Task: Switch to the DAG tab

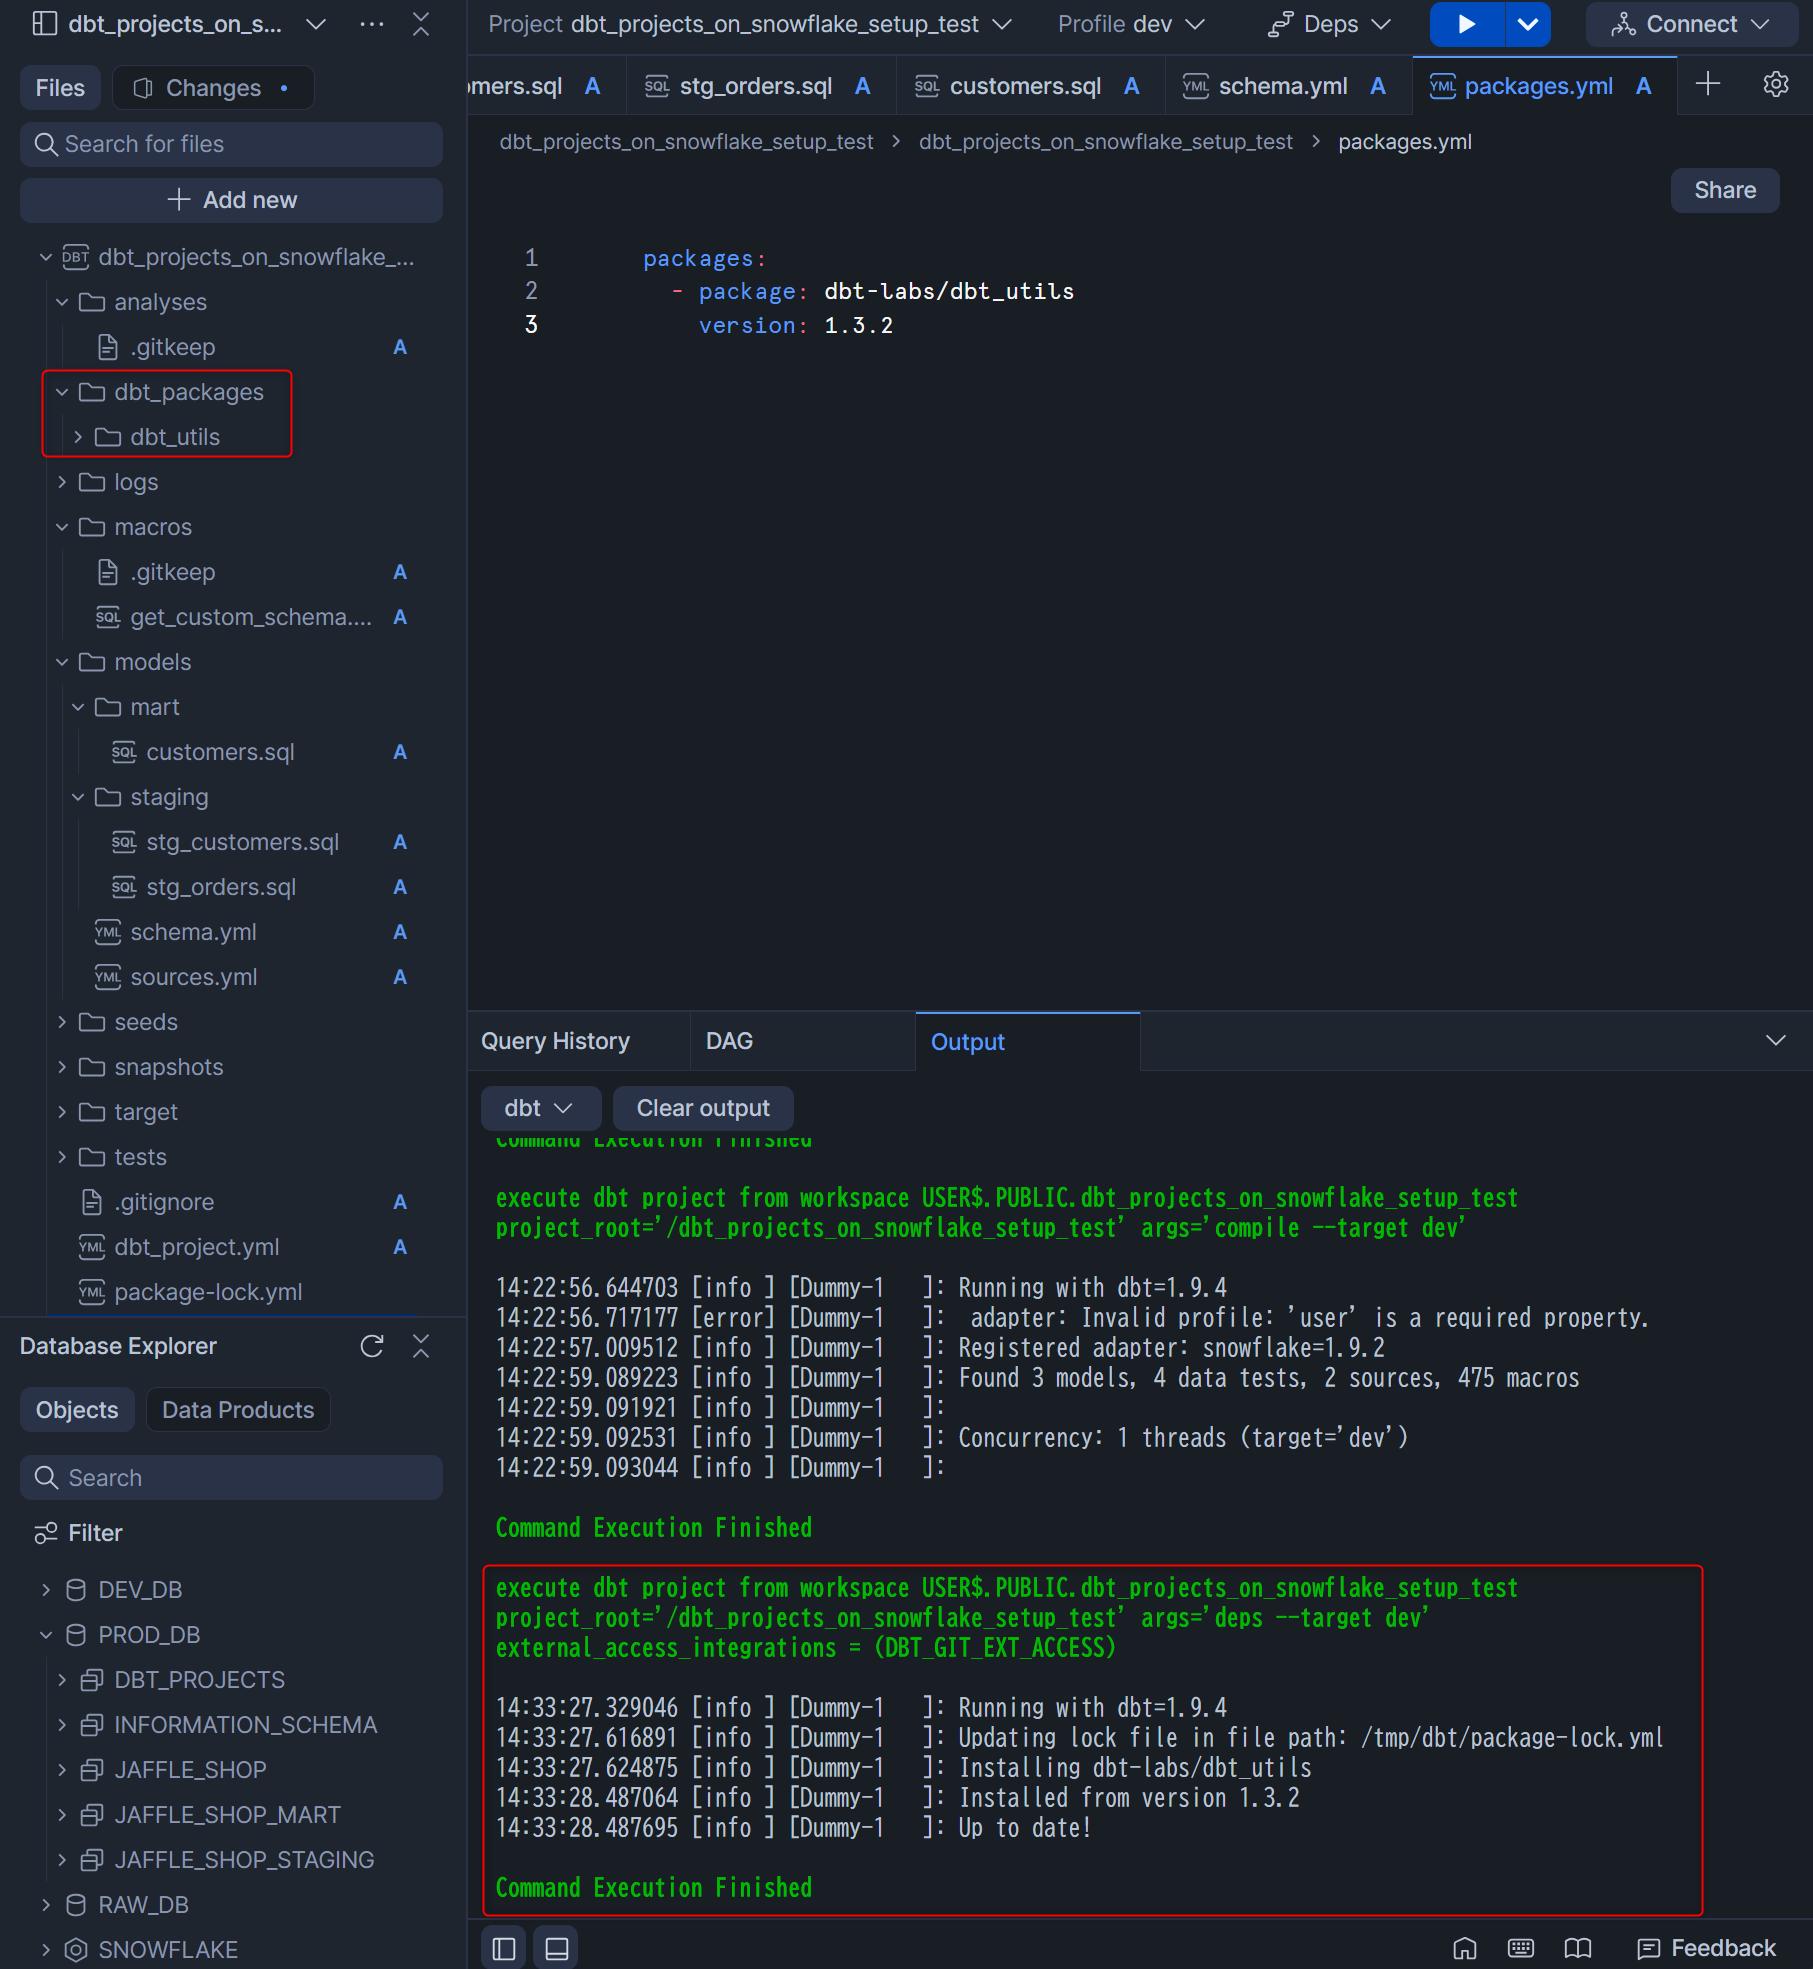Action: 729,1041
